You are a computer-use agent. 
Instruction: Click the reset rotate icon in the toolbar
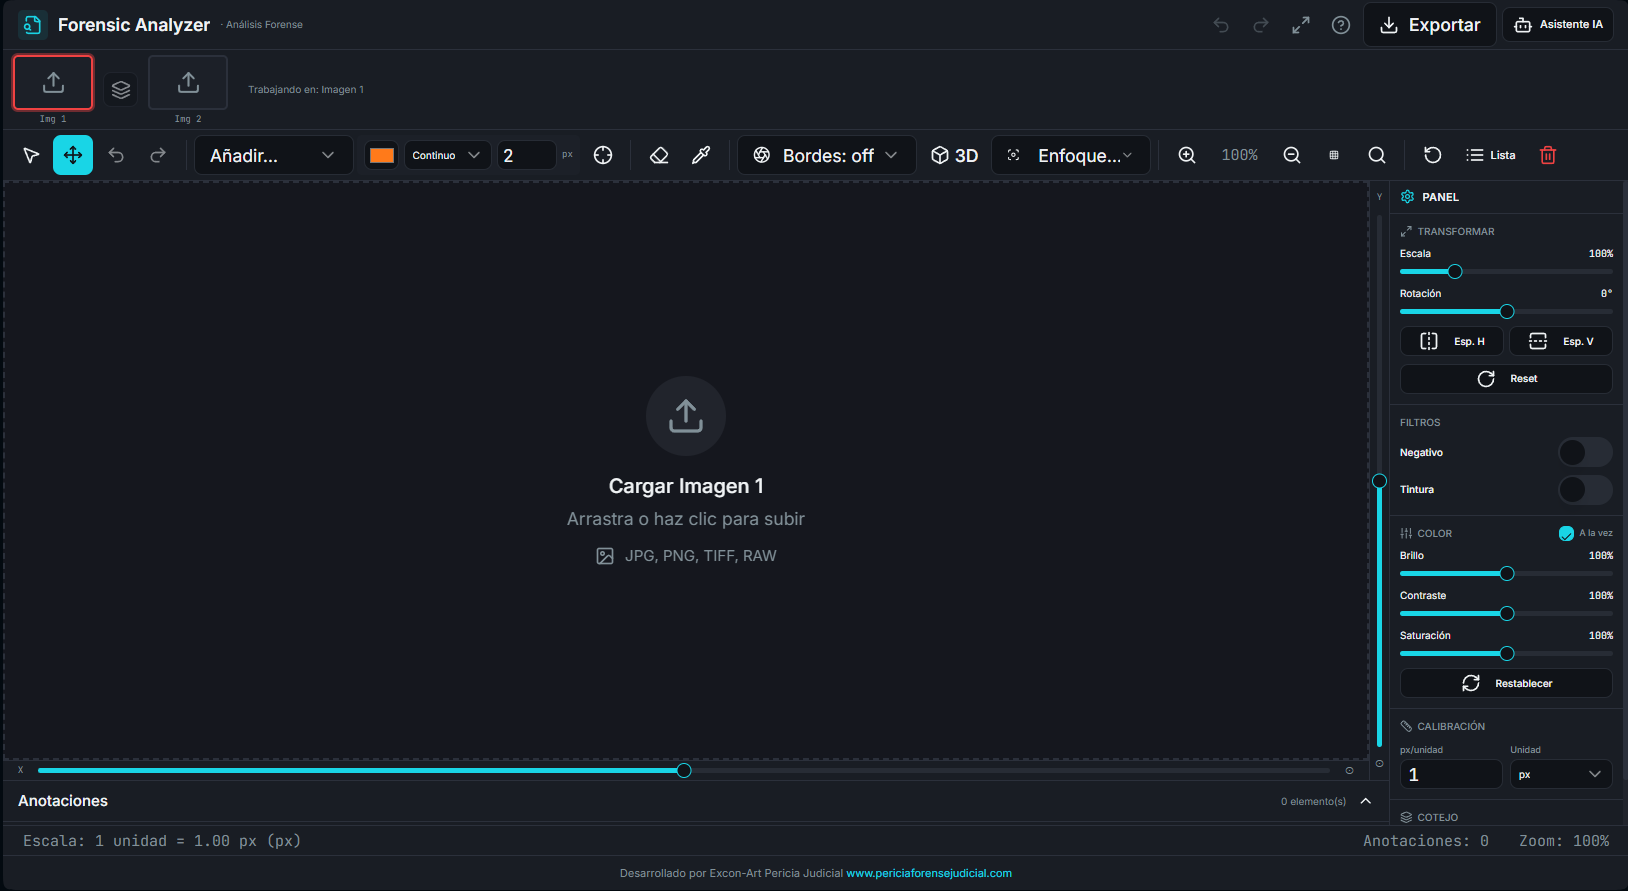[1433, 155]
